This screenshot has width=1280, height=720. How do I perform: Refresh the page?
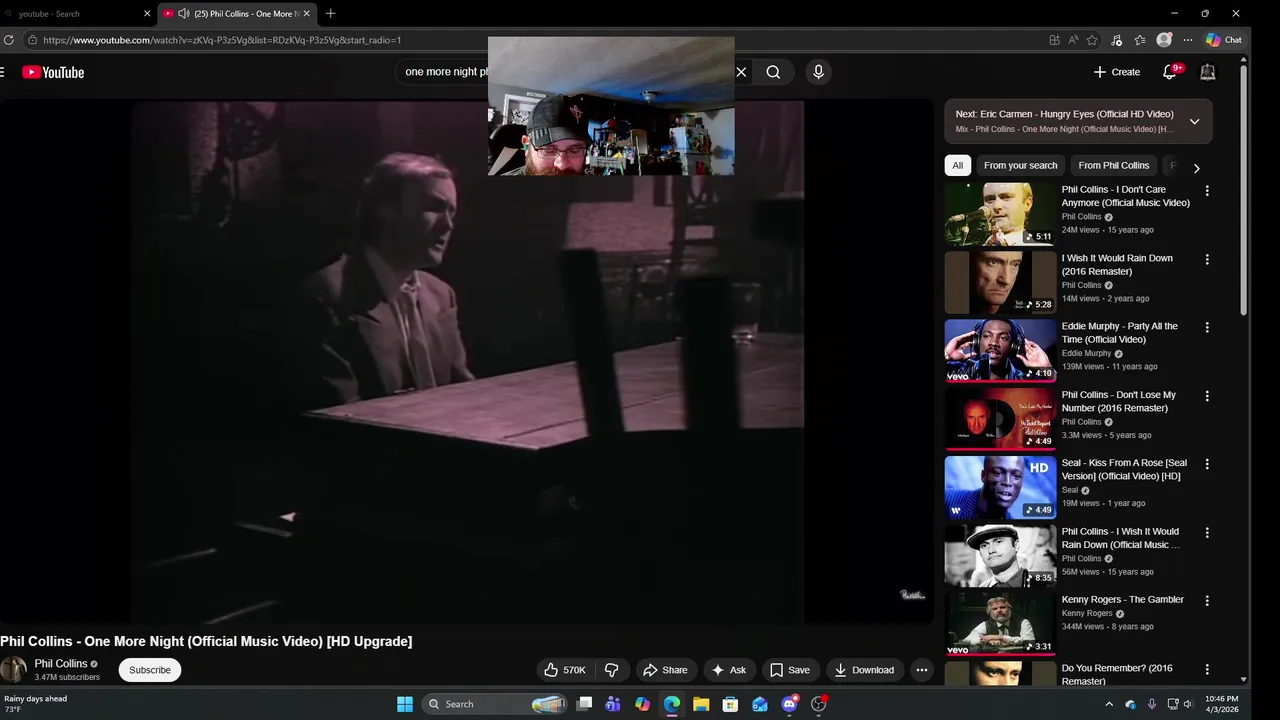(9, 40)
